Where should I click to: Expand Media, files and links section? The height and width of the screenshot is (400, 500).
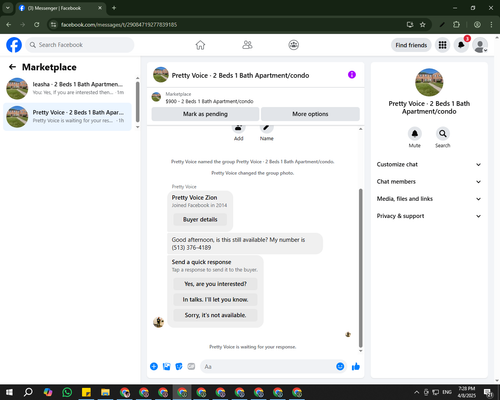429,199
